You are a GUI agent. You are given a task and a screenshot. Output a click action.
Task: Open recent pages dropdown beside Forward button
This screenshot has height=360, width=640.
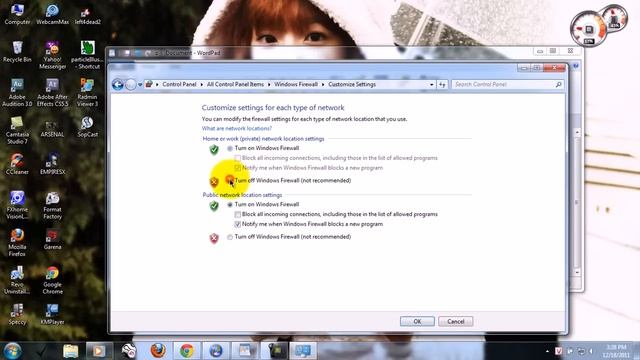[x=140, y=84]
